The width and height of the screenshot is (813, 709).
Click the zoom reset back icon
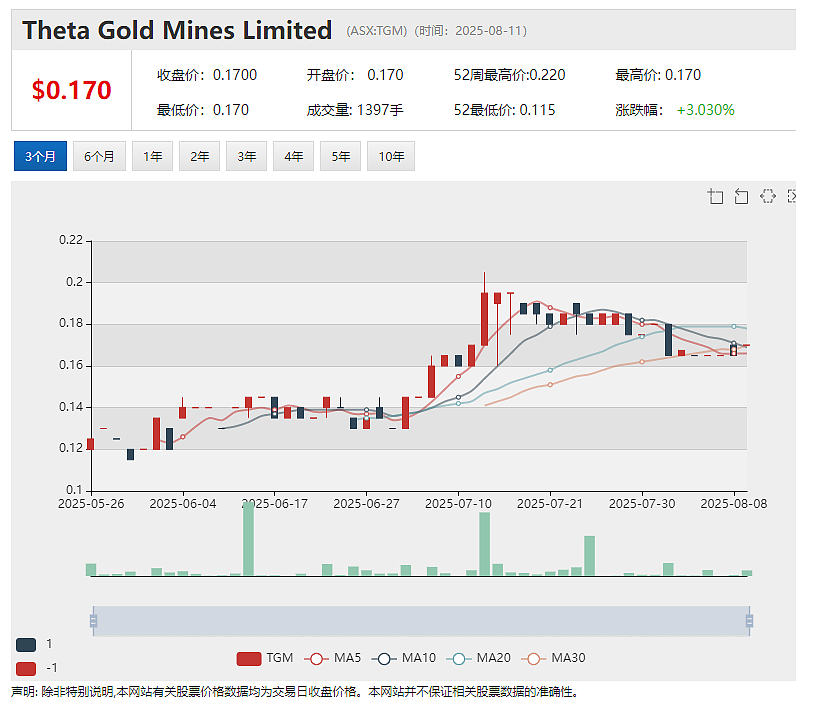click(x=741, y=196)
